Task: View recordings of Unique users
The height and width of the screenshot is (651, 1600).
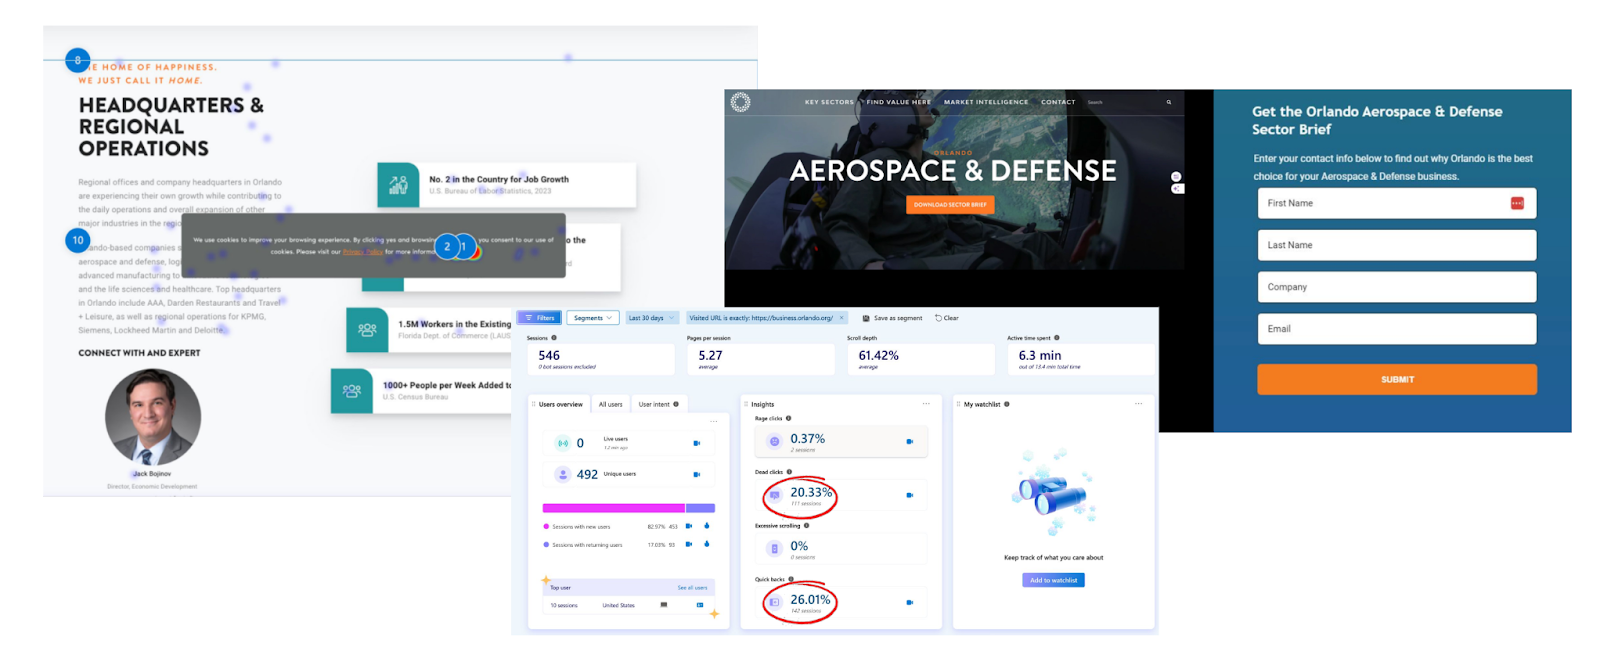Action: click(696, 474)
